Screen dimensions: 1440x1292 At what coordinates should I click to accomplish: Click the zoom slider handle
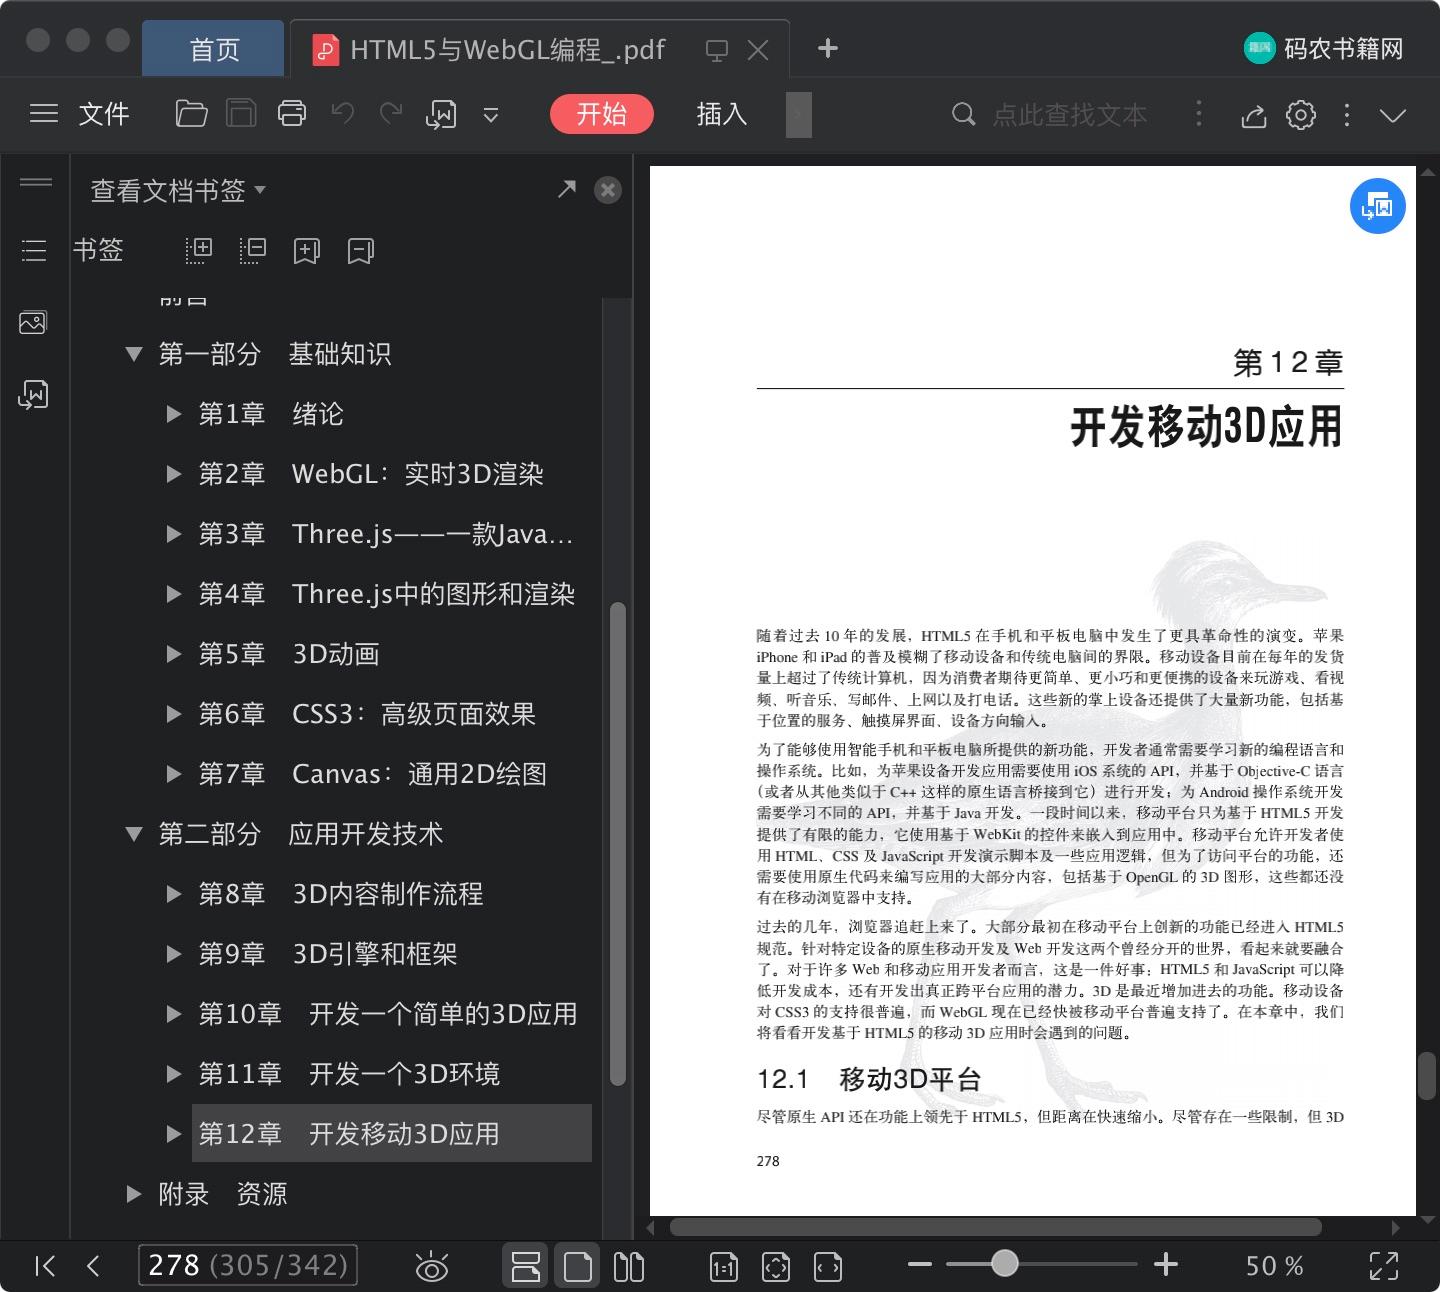coord(1005,1264)
